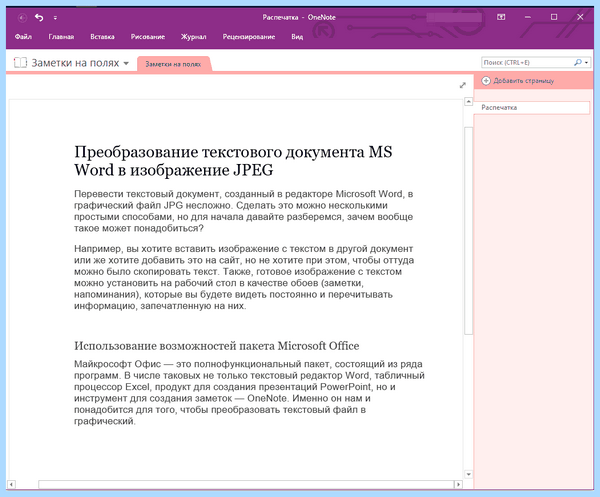Open the search scope dropdown arrow
The image size is (600, 497).
pos(586,63)
